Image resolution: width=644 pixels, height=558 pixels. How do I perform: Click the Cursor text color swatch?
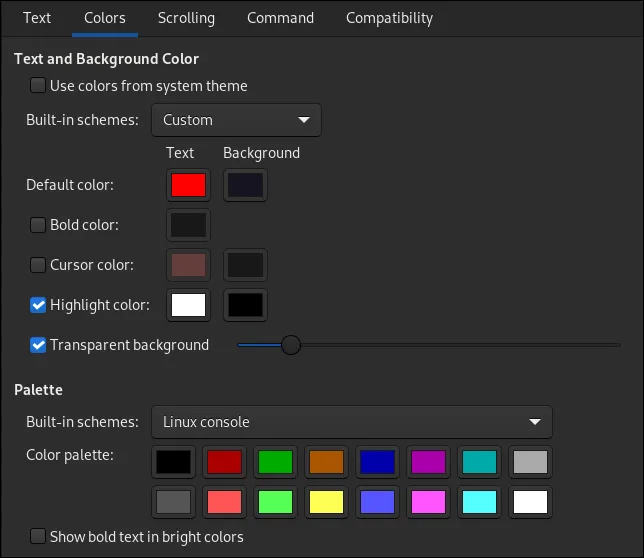tap(188, 265)
